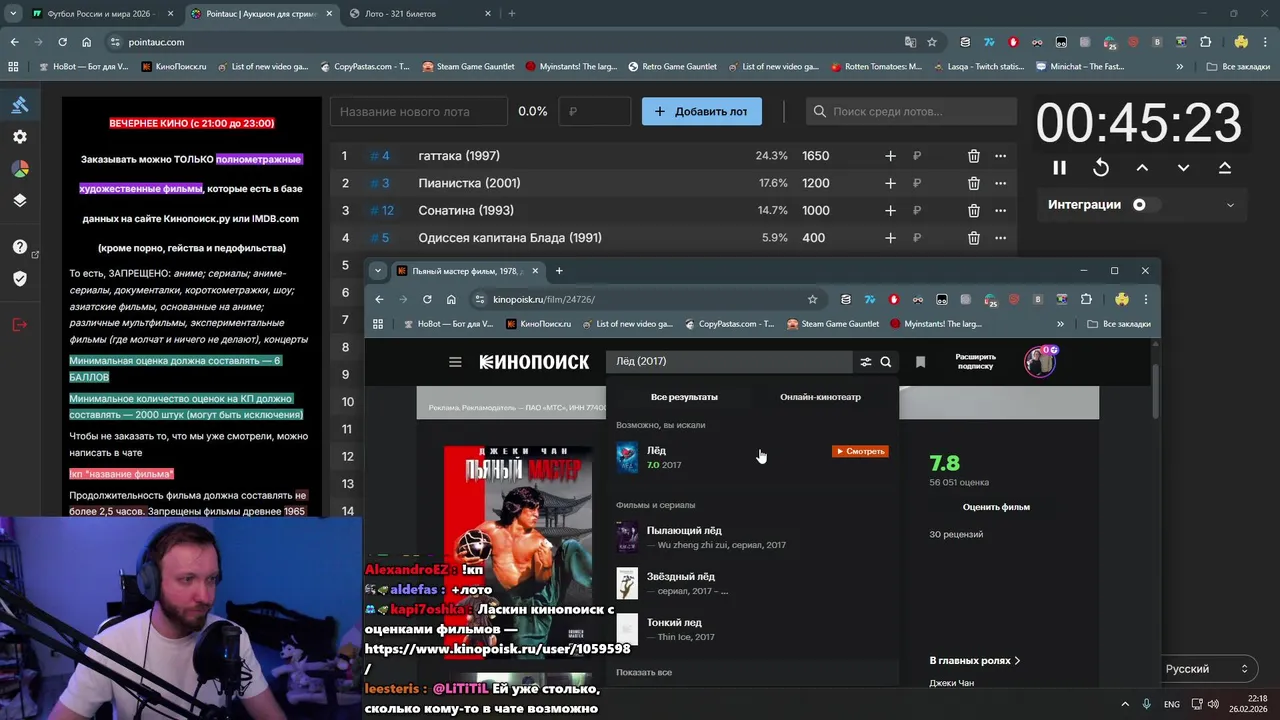Click Показать все search results link
This screenshot has height=720, width=1280.
click(644, 672)
